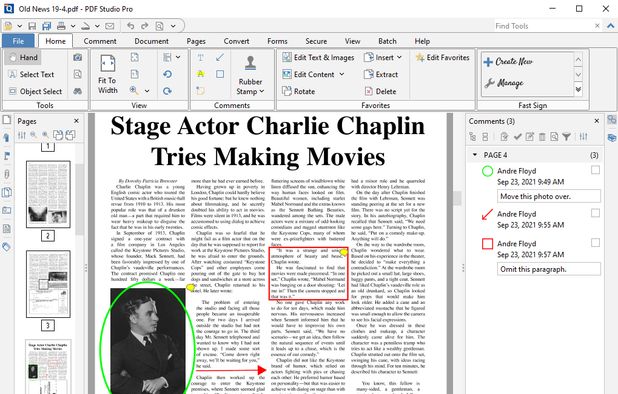Click the 3D layers icon on right sidebar

(x=612, y=138)
